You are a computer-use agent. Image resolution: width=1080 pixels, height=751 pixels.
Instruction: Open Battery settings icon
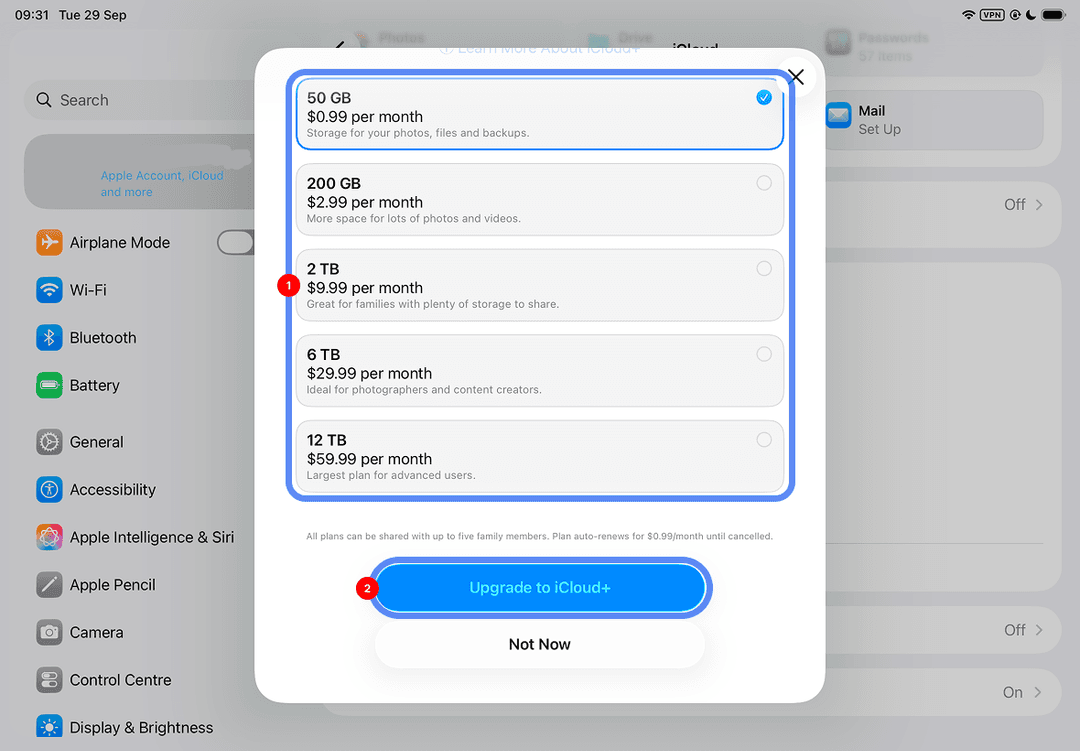[49, 385]
